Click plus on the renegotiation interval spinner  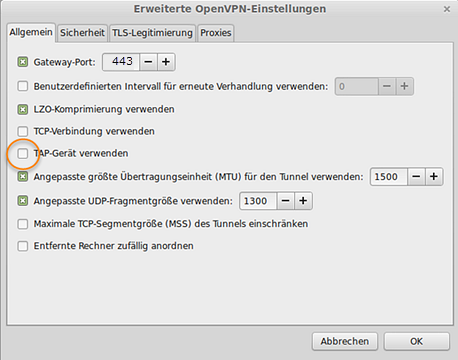point(405,86)
